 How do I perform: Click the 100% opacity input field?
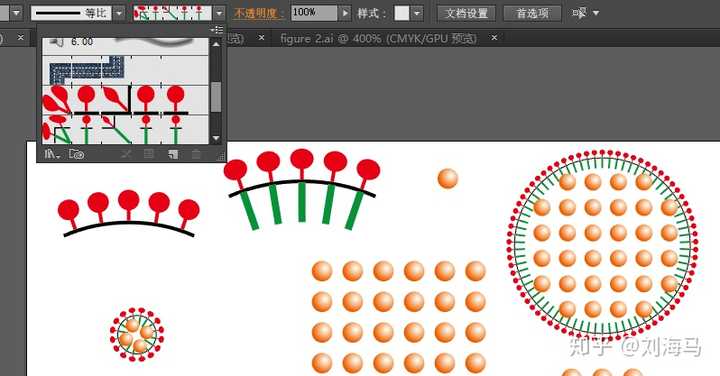click(x=314, y=13)
